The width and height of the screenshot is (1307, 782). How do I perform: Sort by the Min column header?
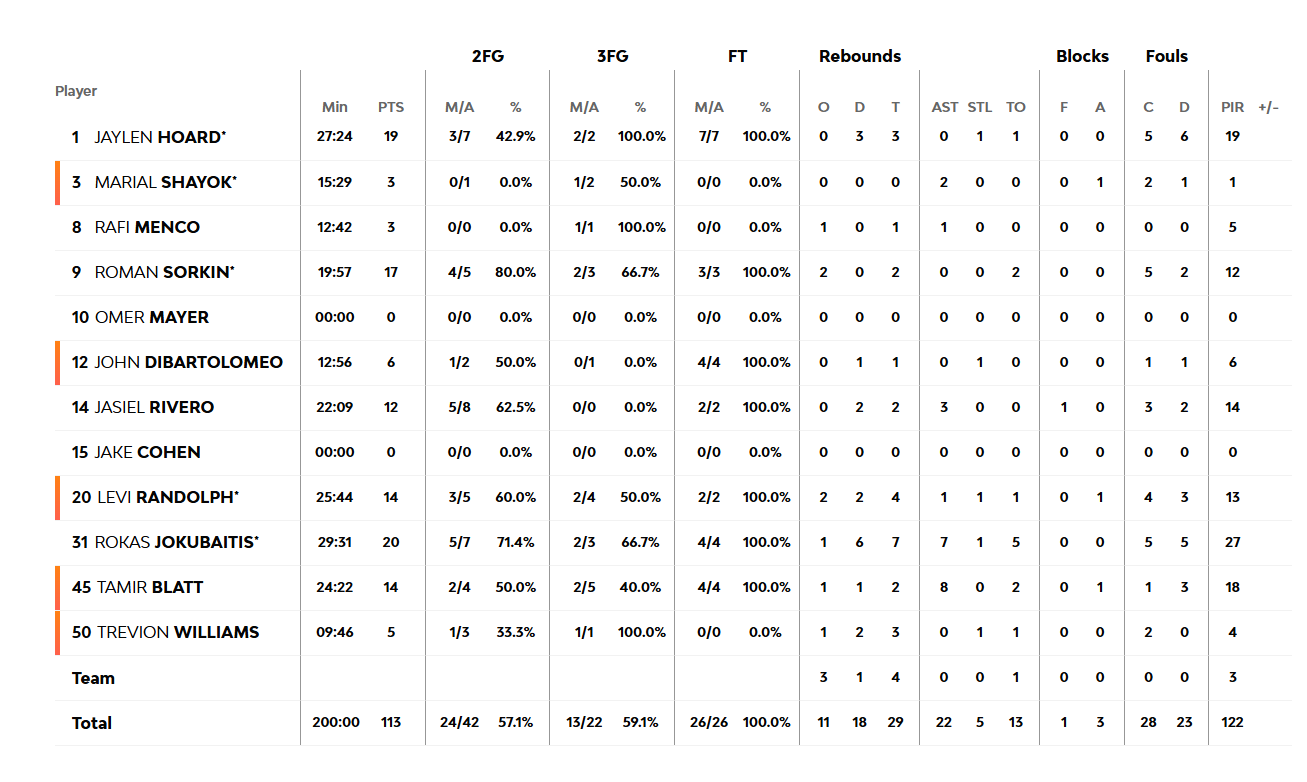[335, 107]
